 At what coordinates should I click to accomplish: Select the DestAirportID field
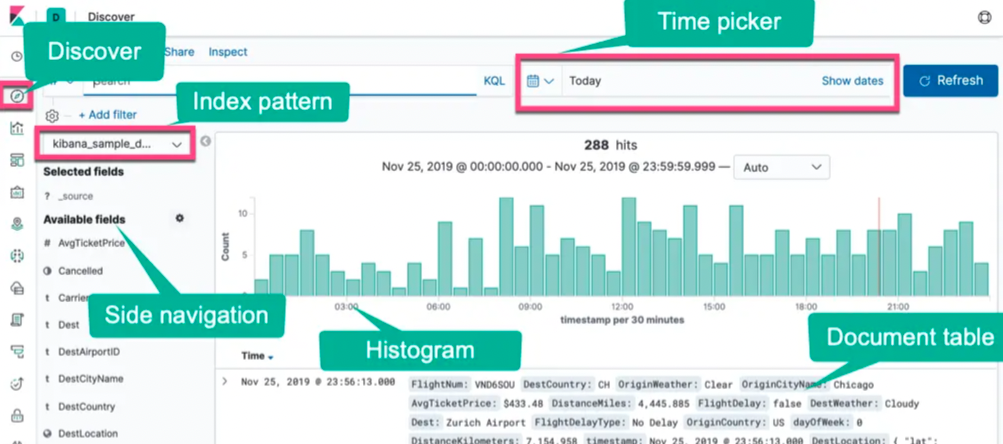coord(89,351)
